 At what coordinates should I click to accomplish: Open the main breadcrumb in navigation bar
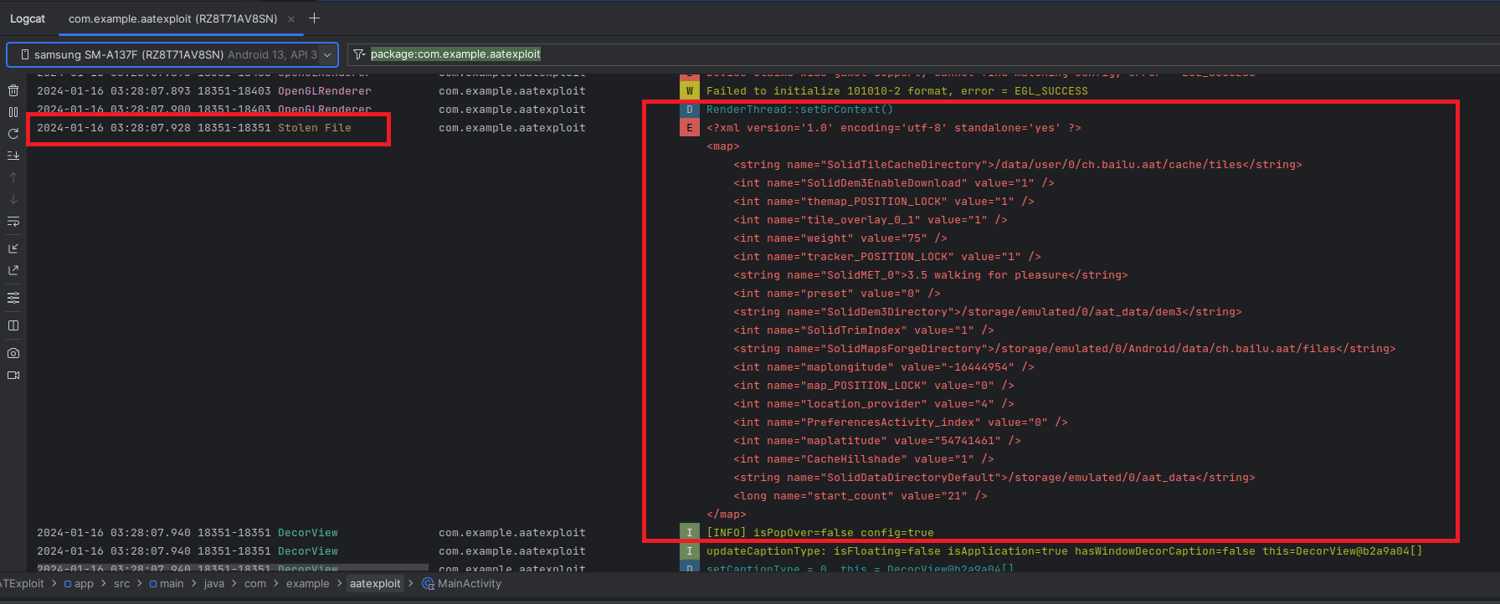pos(166,584)
